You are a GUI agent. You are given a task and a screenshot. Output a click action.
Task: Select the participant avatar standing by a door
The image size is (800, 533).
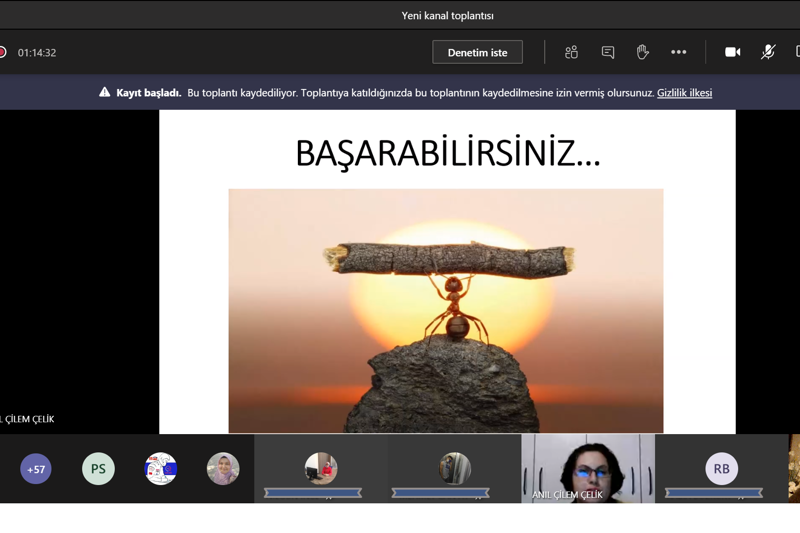[455, 468]
